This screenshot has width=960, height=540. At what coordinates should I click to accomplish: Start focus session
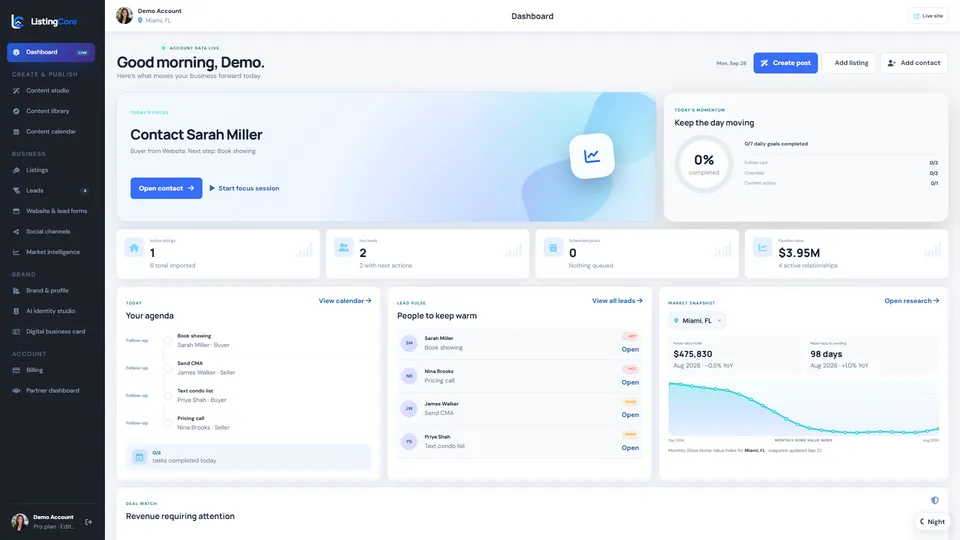click(244, 188)
